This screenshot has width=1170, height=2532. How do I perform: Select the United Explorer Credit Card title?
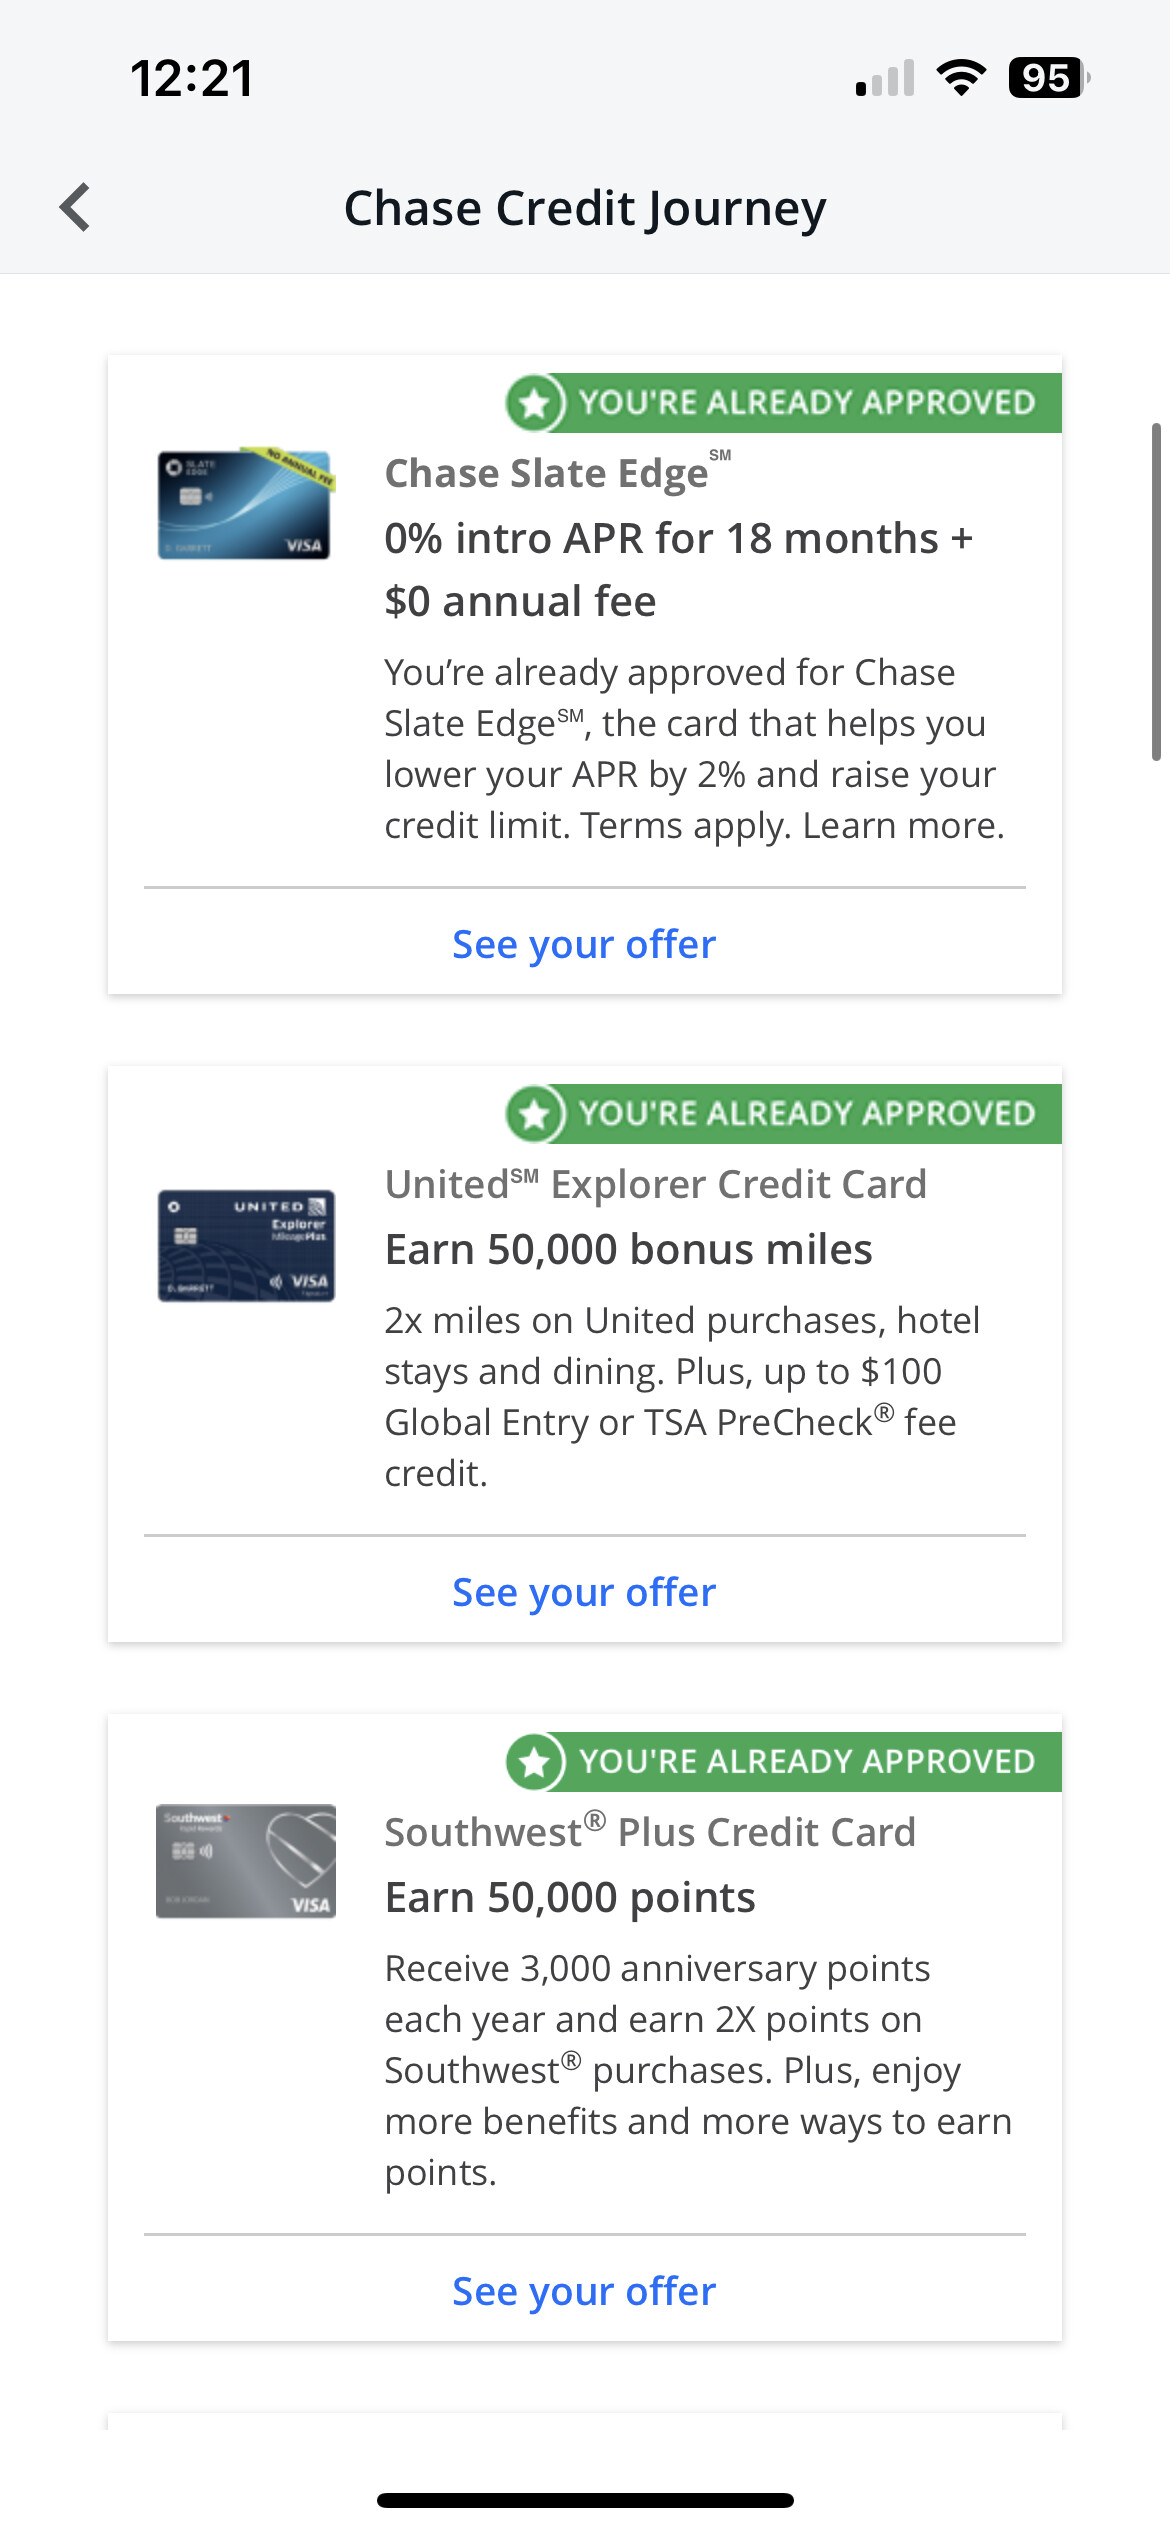point(655,1184)
